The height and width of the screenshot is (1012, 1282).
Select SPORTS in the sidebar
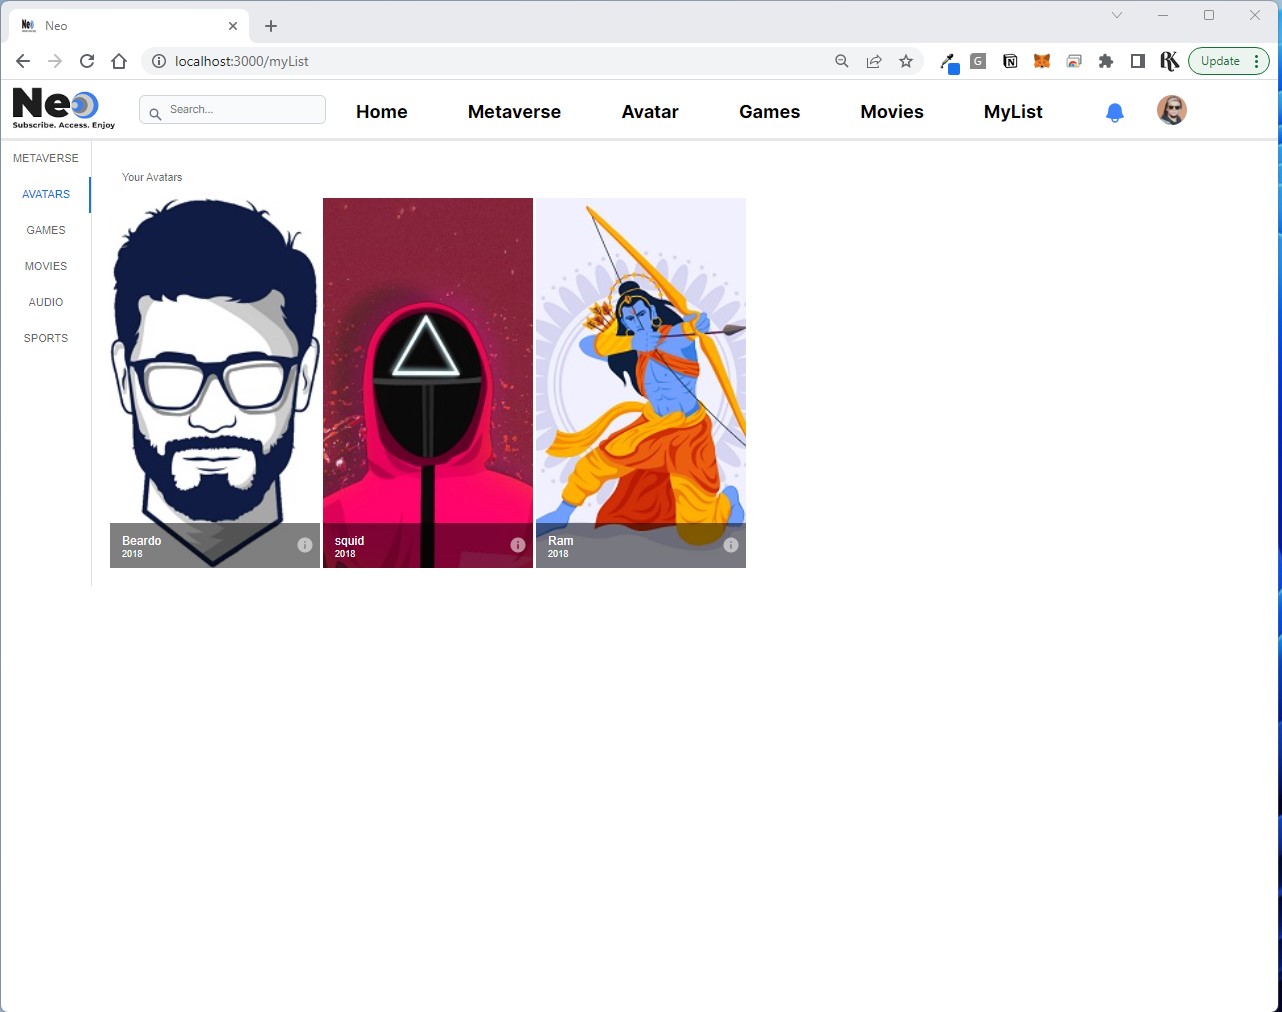[46, 338]
